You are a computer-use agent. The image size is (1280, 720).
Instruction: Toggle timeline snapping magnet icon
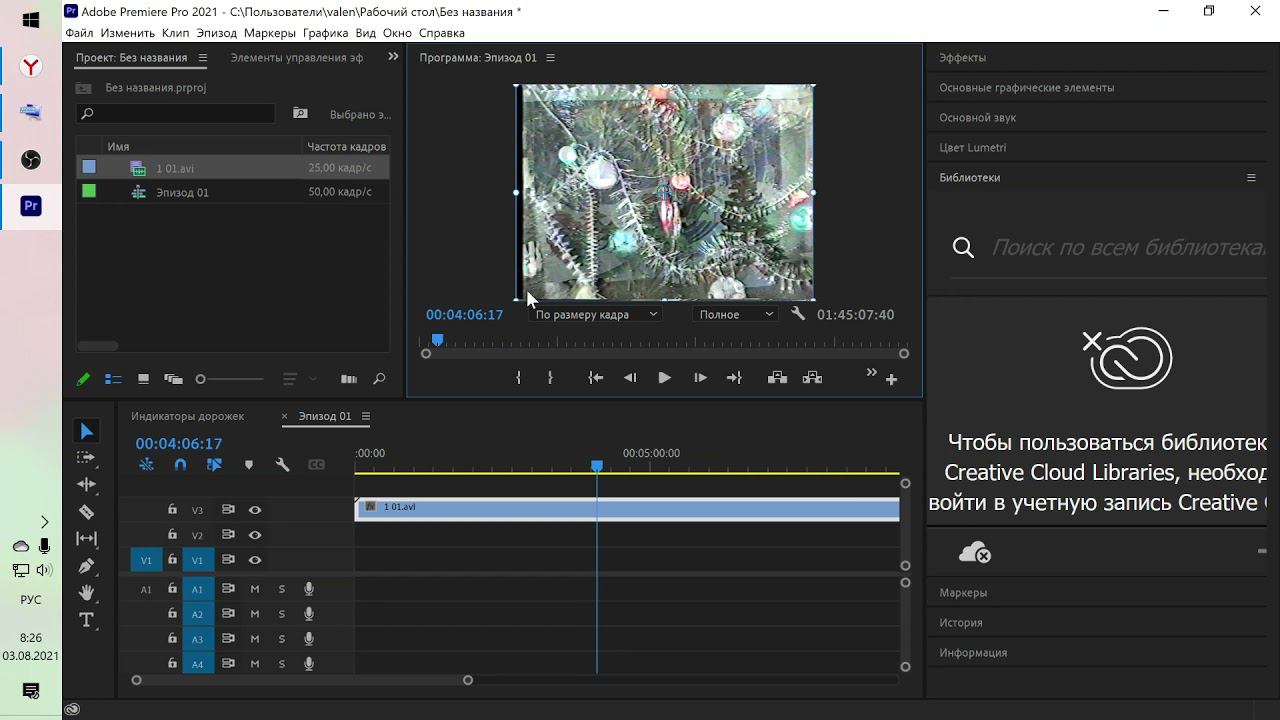pyautogui.click(x=180, y=465)
